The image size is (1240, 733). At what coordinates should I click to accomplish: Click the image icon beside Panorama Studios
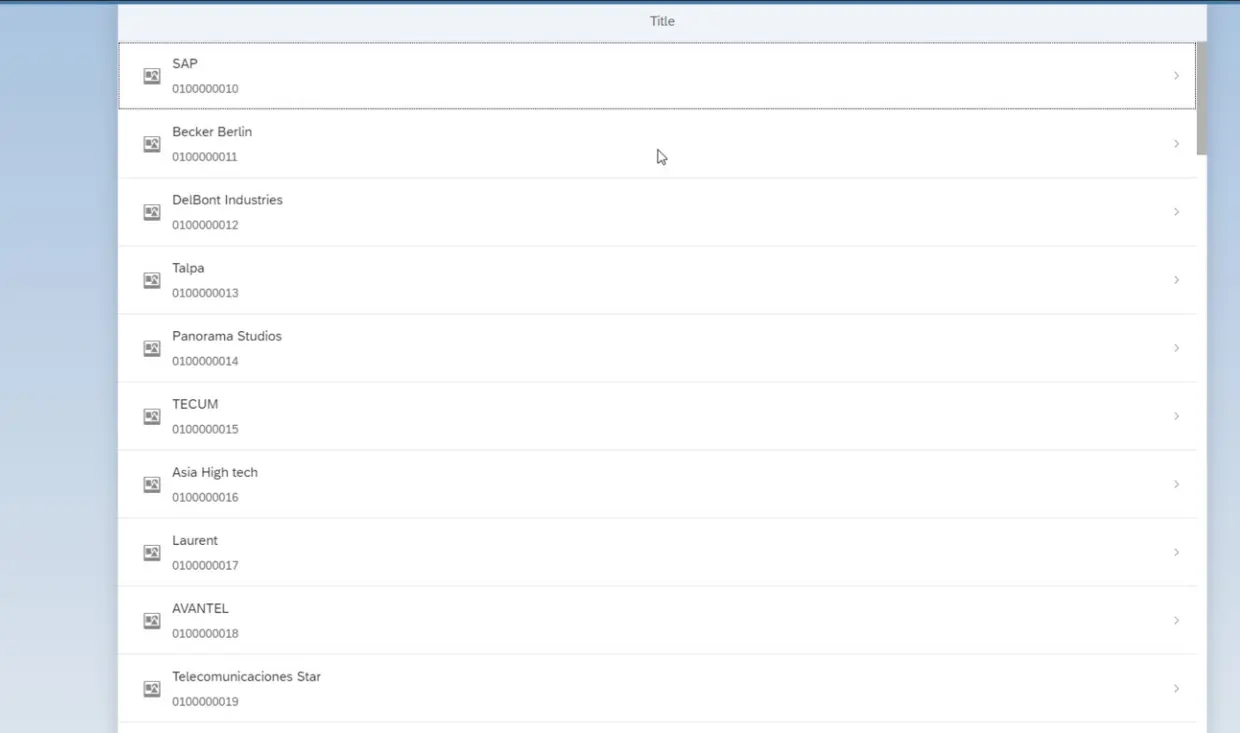click(152, 348)
